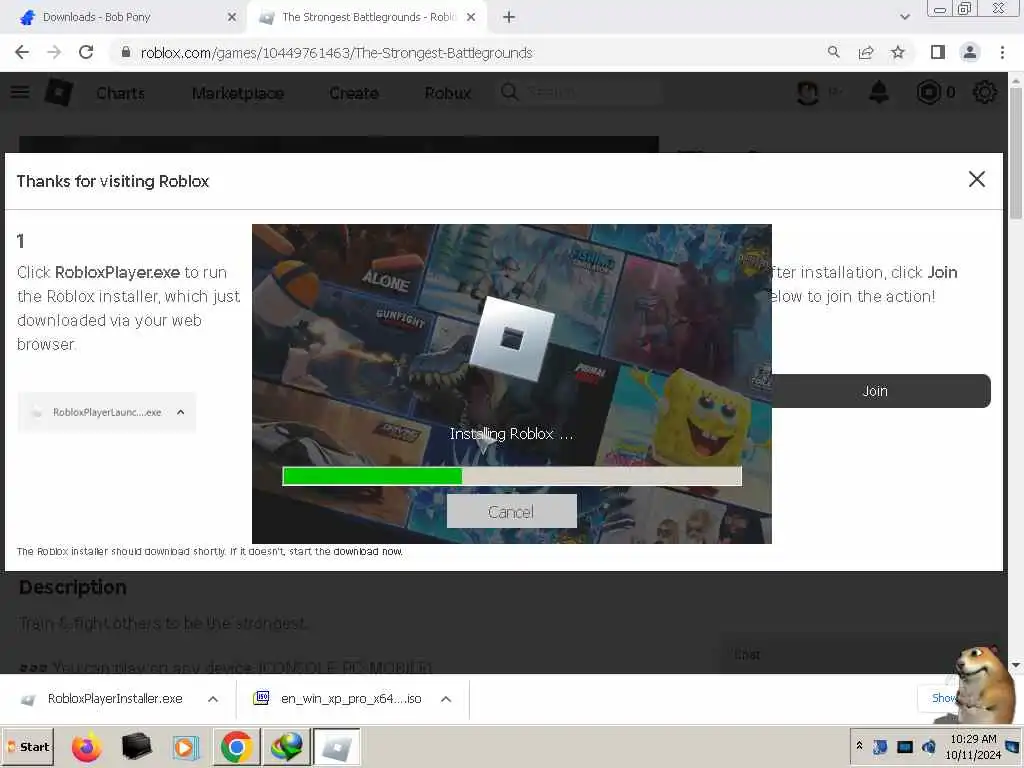Show hidden system tray icons

(x=859, y=746)
